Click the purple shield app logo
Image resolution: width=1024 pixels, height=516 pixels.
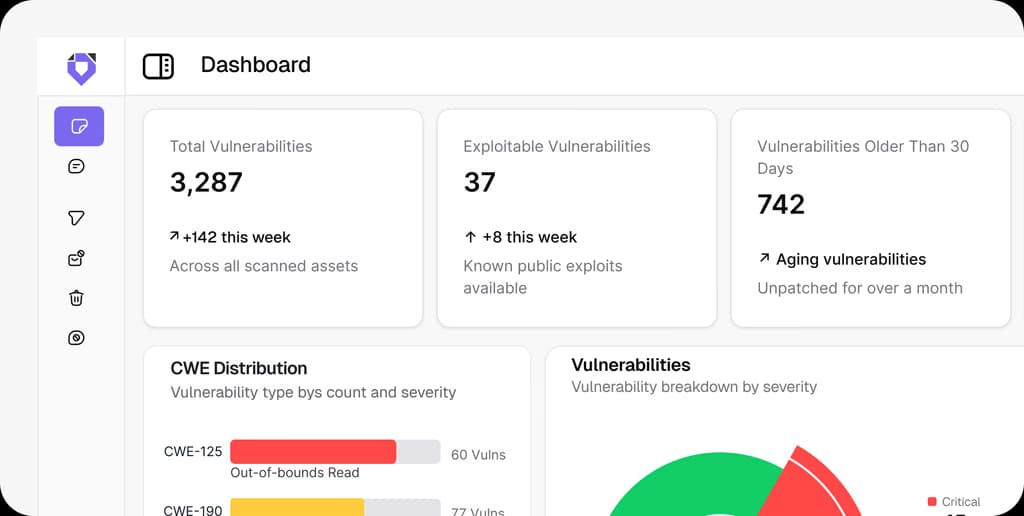(x=81, y=68)
